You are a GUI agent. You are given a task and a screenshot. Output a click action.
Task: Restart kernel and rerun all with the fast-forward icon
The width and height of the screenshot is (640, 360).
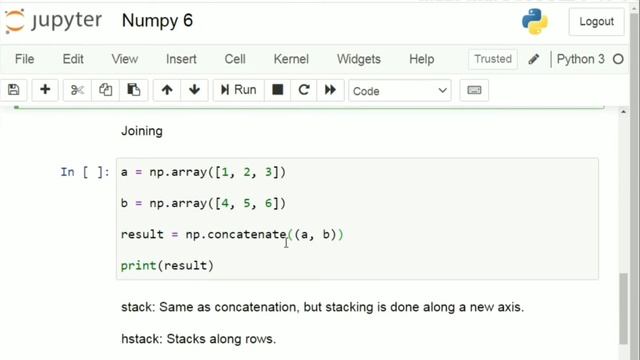(330, 90)
